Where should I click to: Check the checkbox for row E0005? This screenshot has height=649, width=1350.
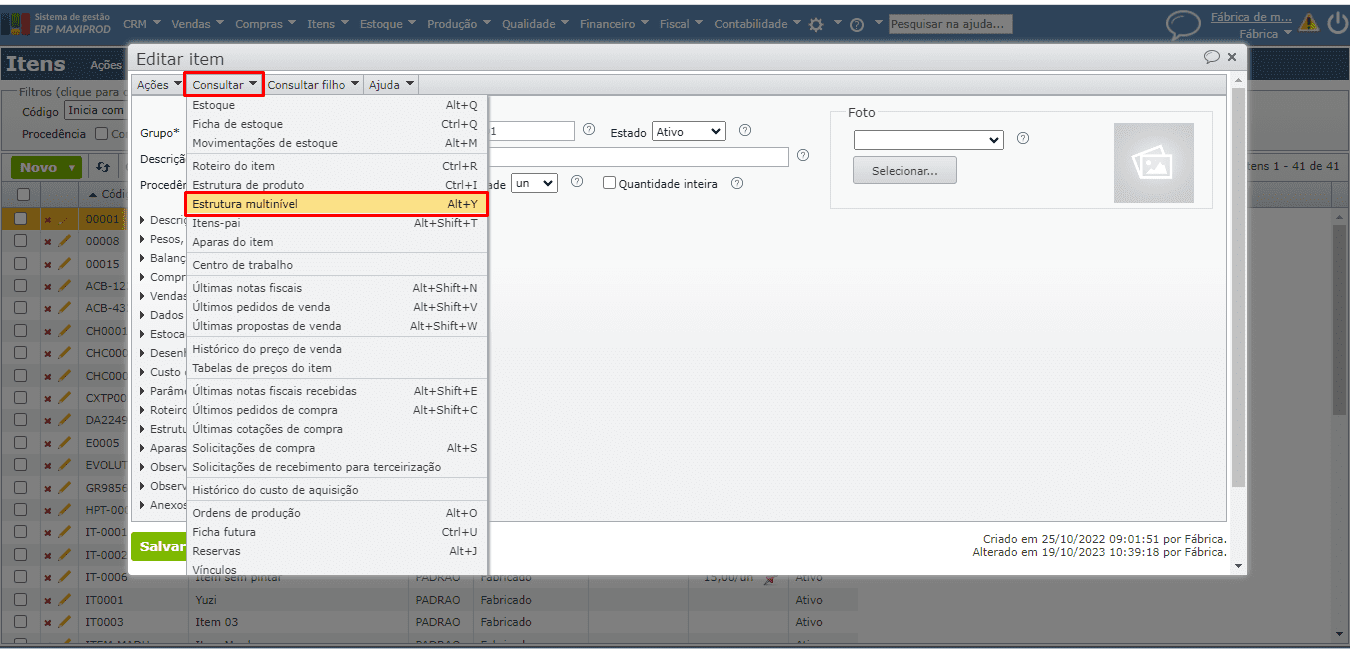coord(20,442)
